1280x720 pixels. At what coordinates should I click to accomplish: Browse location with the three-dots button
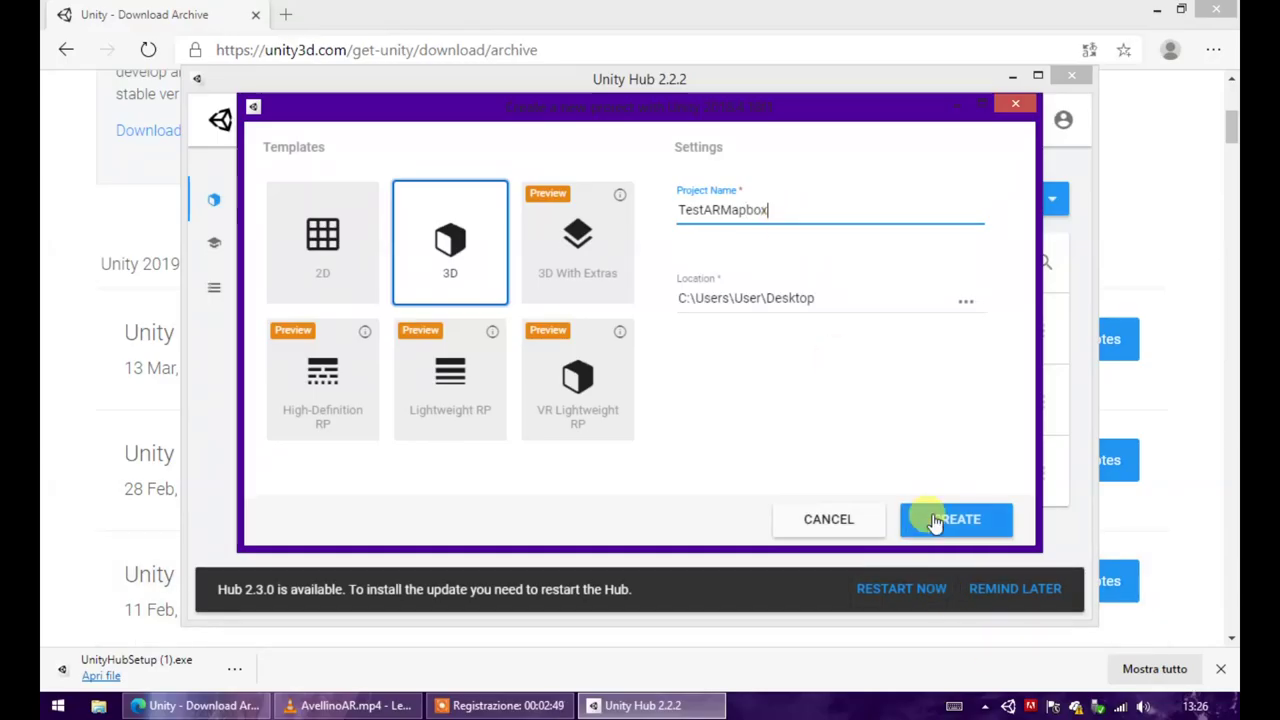[966, 300]
